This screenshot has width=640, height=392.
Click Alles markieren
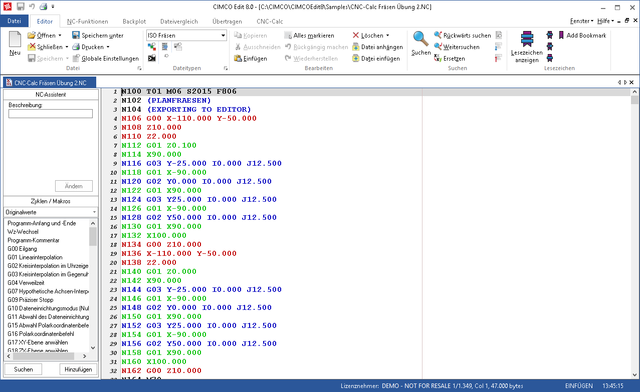click(309, 36)
